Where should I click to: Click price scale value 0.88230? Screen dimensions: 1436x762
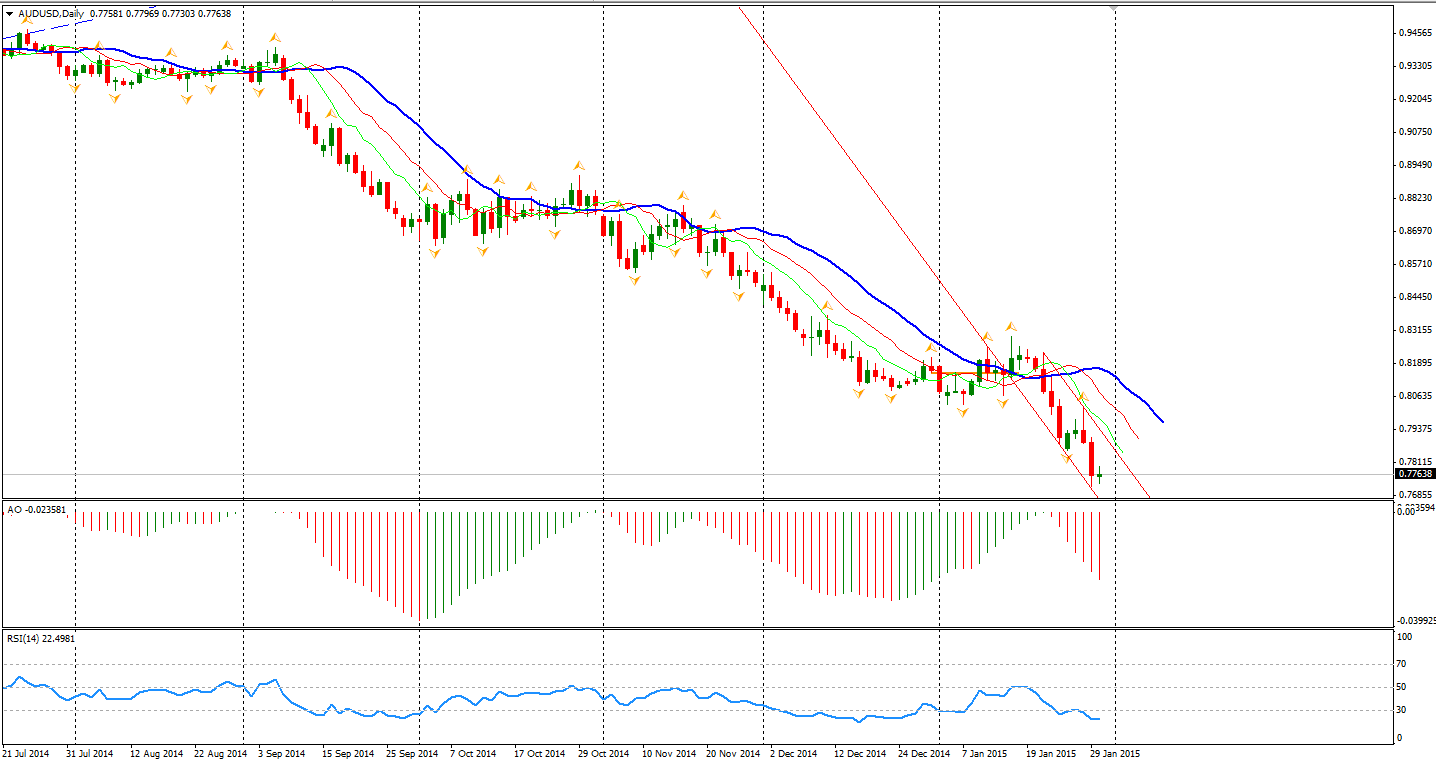pos(1414,198)
